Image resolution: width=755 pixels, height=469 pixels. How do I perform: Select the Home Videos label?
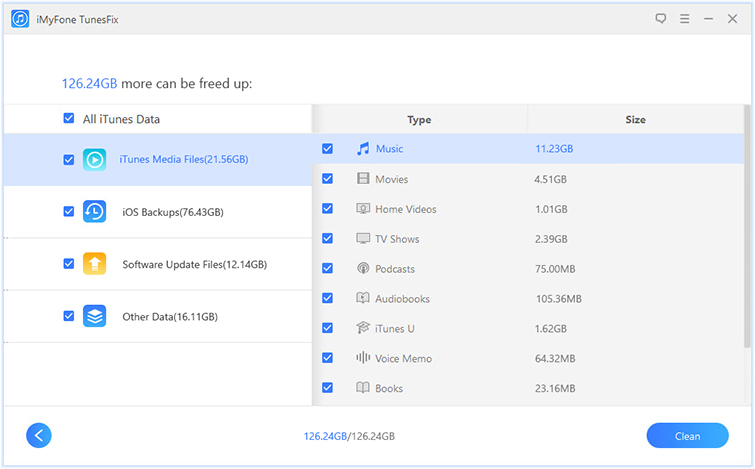coord(406,209)
